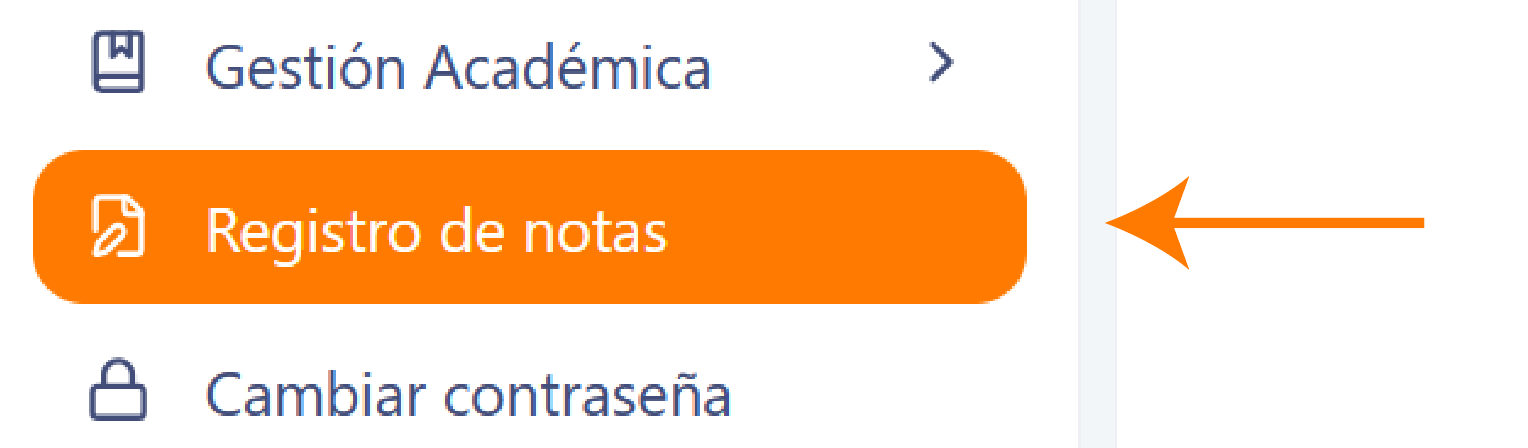Expand Gestión Académica using its chevron
Image resolution: width=1528 pixels, height=448 pixels.
click(x=942, y=63)
